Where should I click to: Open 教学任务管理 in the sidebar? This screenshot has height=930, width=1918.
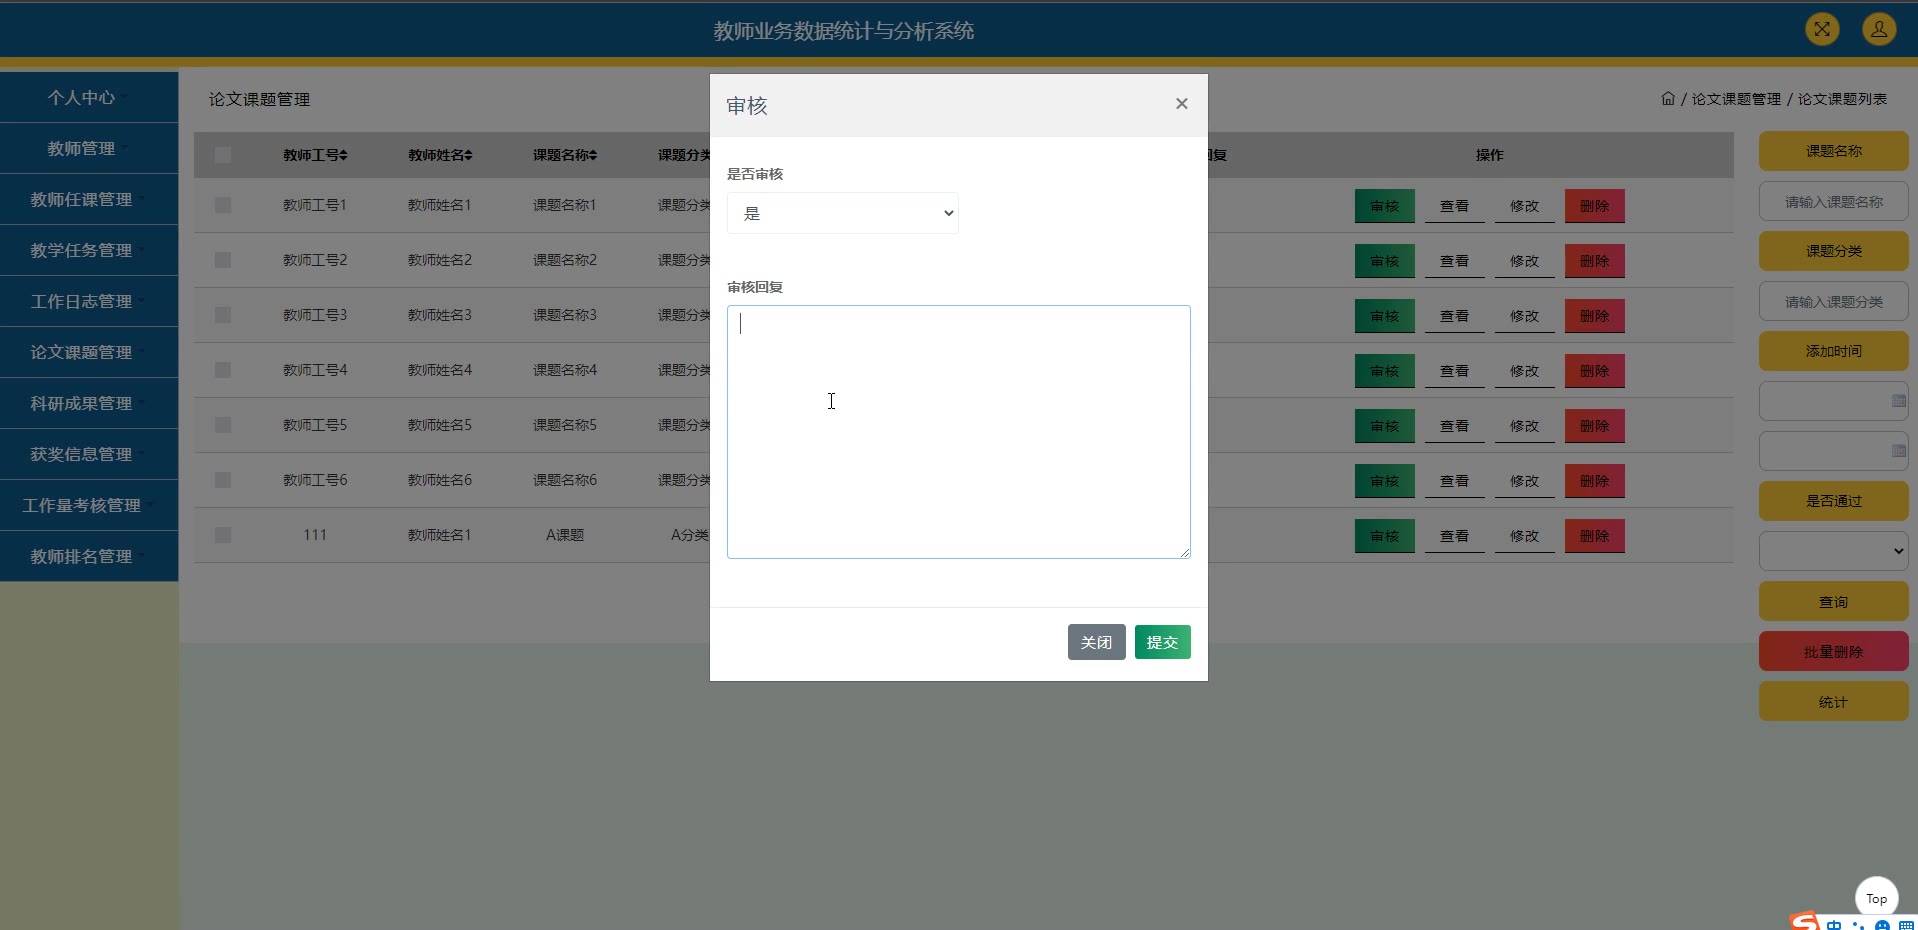click(89, 250)
